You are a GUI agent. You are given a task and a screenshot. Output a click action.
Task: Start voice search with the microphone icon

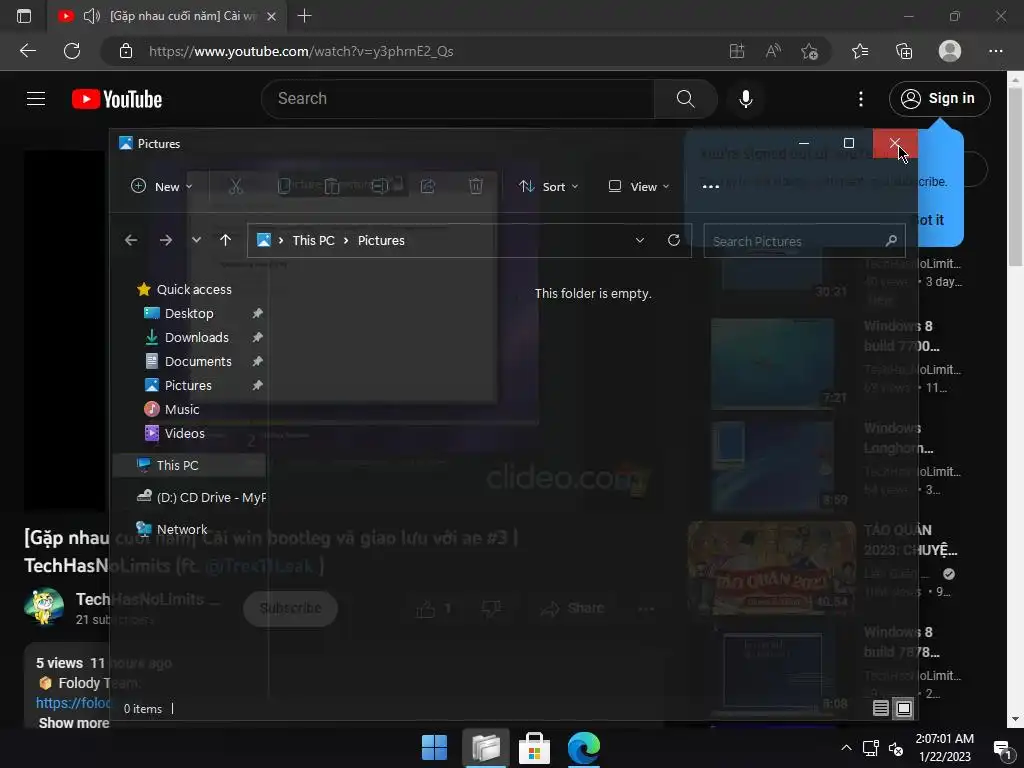tap(746, 99)
